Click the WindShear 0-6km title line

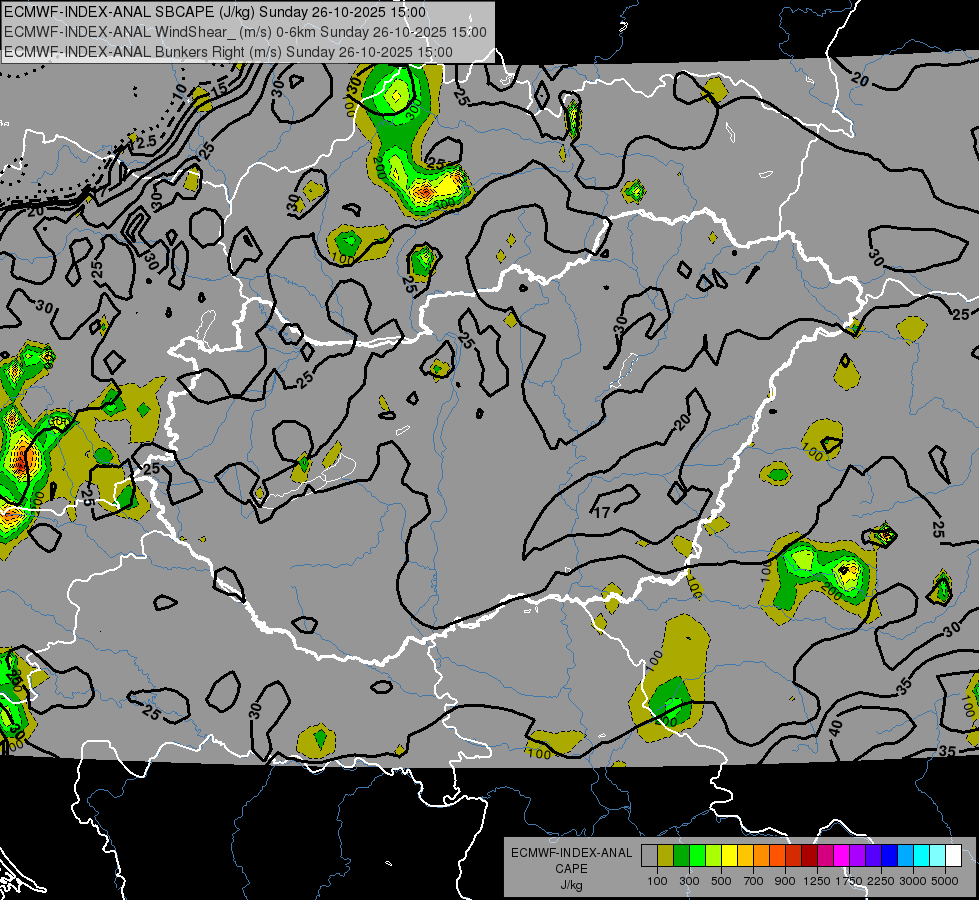point(245,32)
